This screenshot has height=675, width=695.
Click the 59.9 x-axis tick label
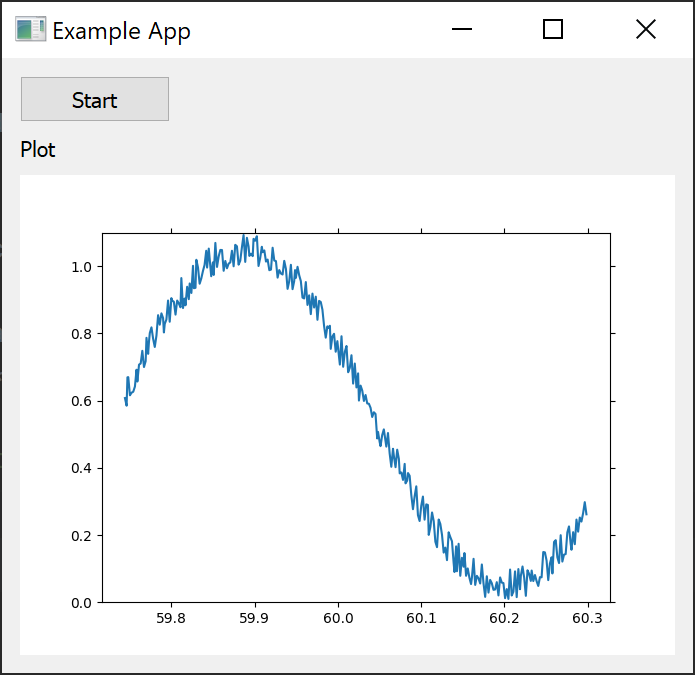(254, 618)
